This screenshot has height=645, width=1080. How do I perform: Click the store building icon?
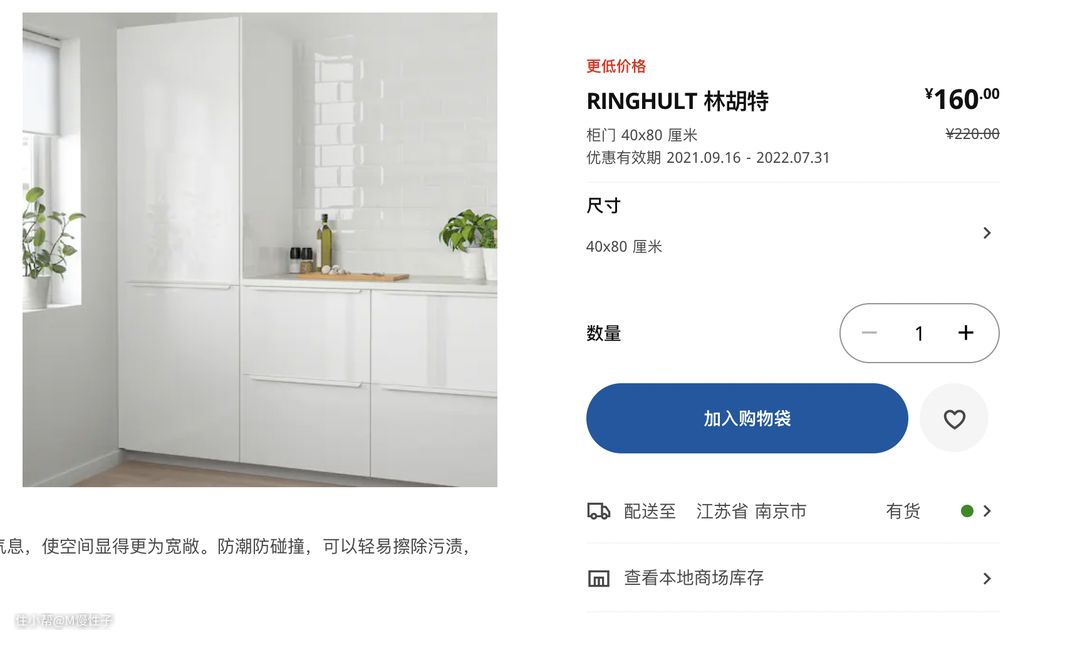coord(598,578)
